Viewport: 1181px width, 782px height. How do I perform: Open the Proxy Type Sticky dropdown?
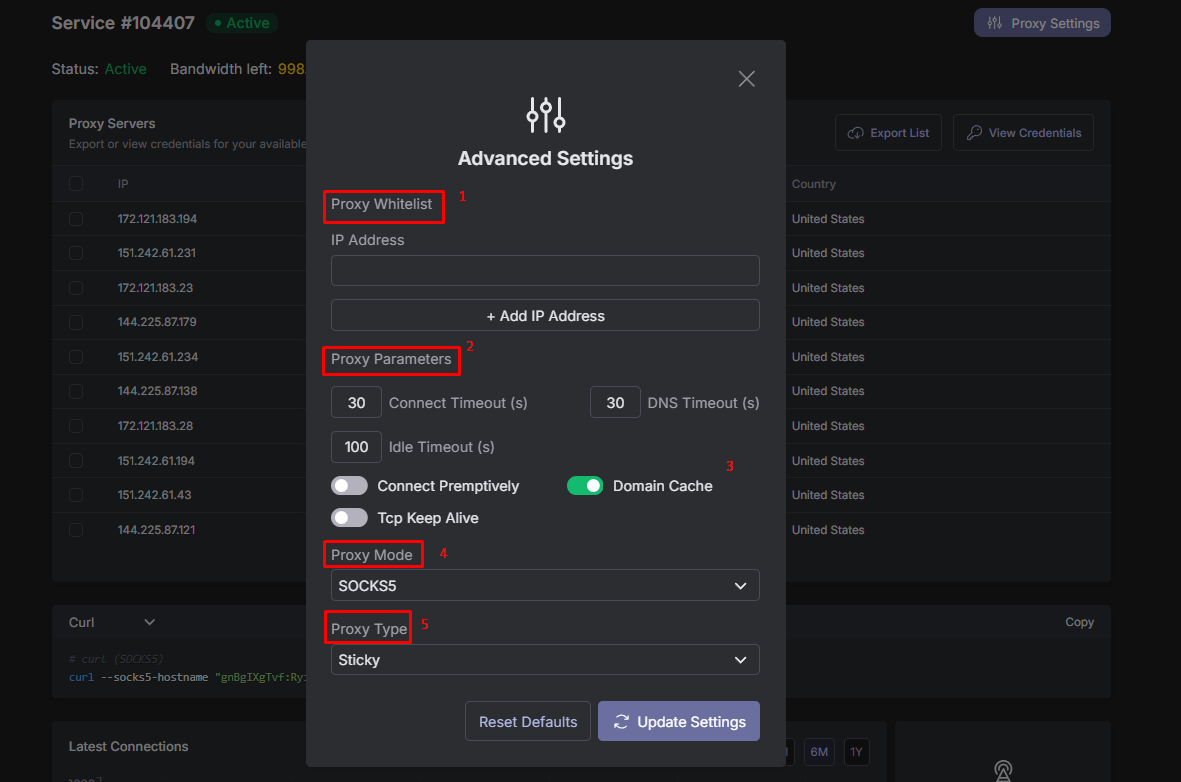coord(545,660)
